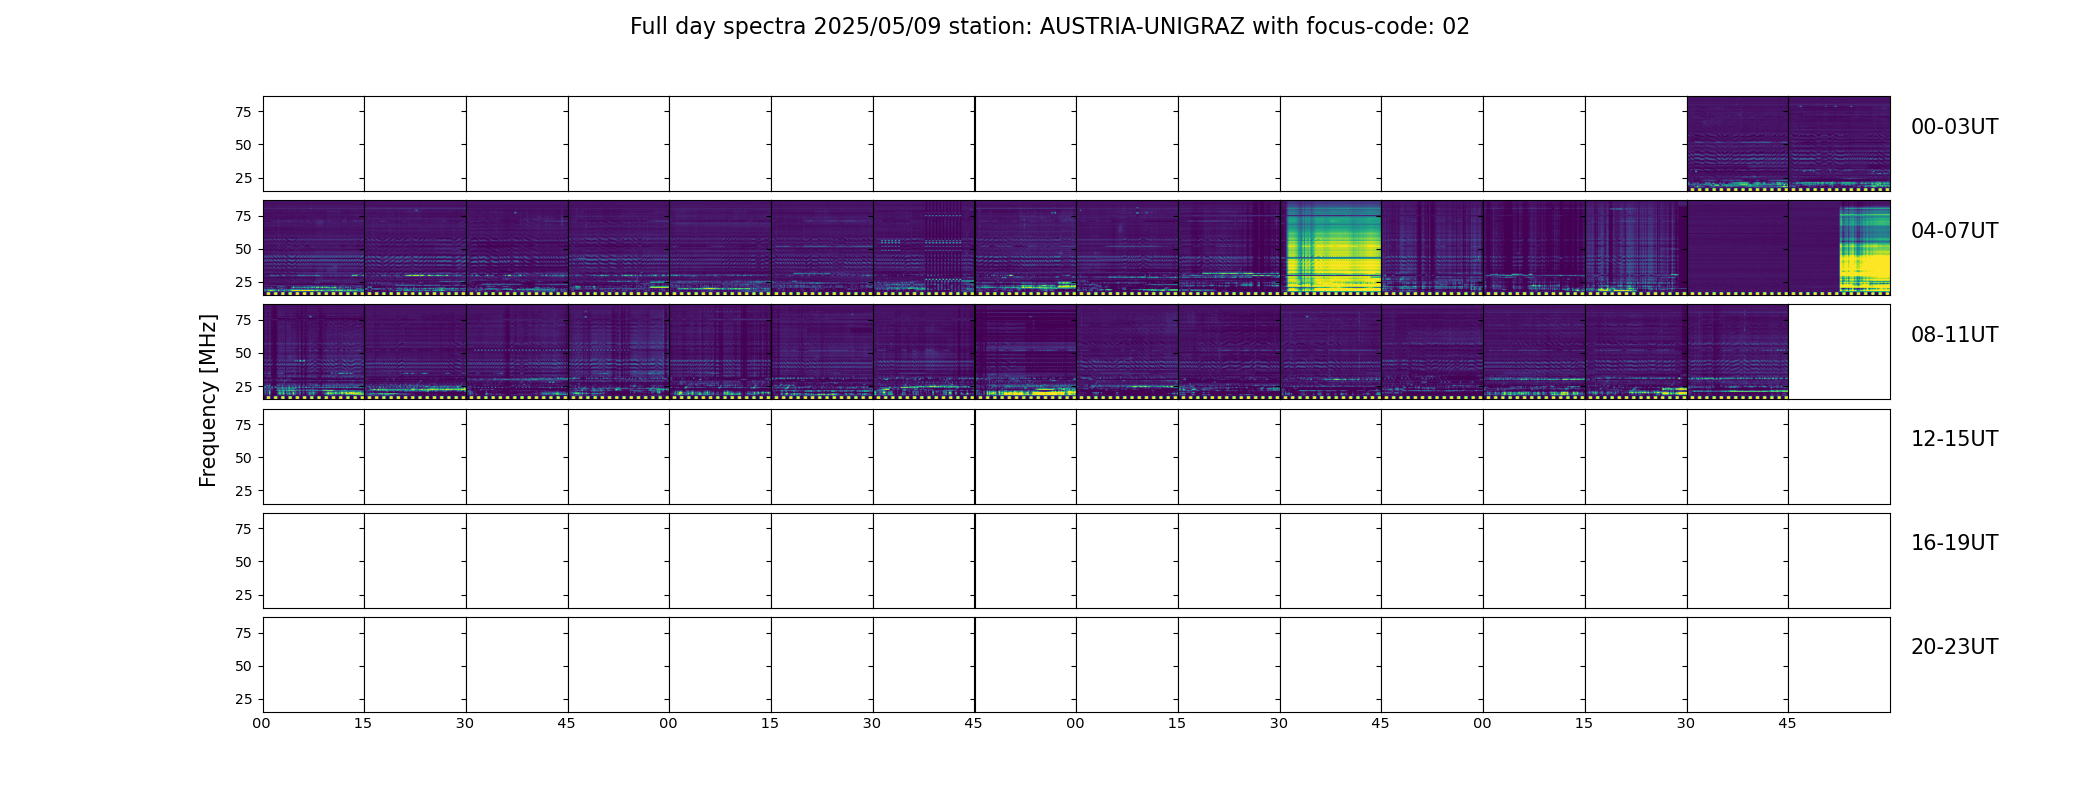Click the 12-15UT row label
Image resolution: width=2100 pixels, height=800 pixels.
click(1954, 439)
